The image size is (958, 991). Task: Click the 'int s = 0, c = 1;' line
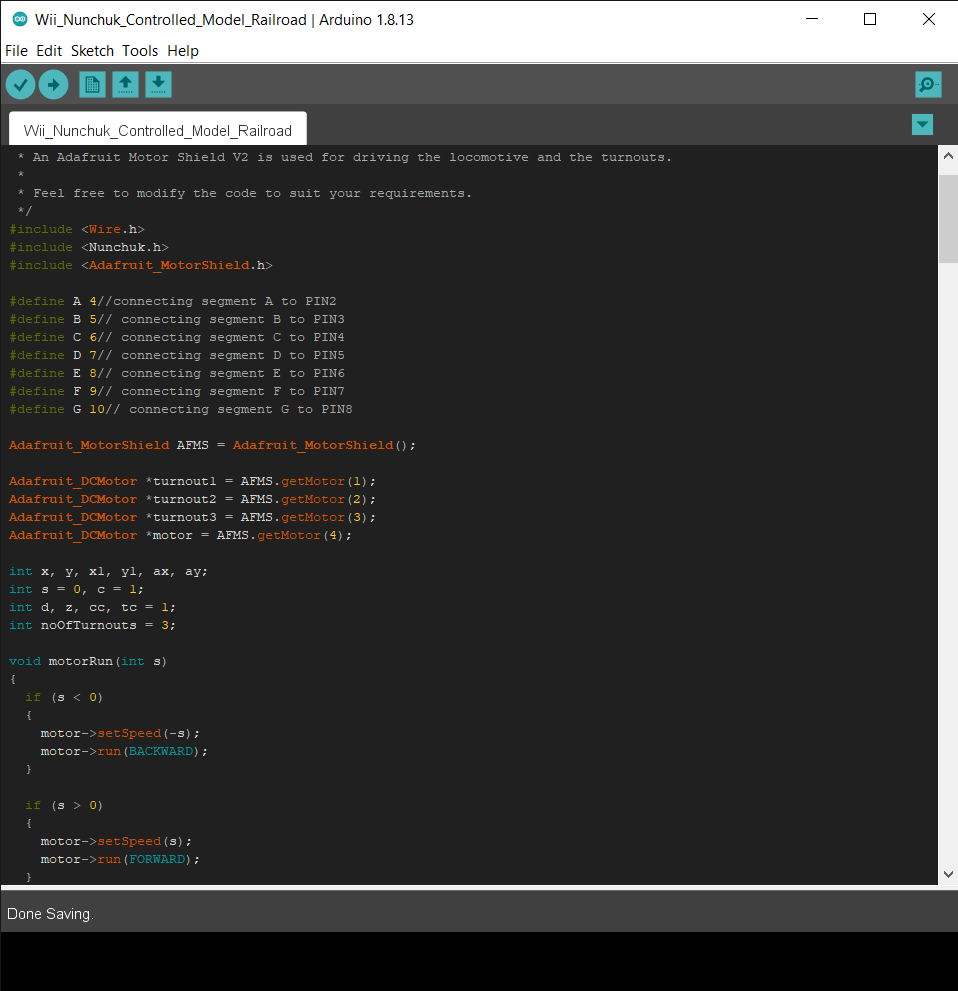(76, 589)
